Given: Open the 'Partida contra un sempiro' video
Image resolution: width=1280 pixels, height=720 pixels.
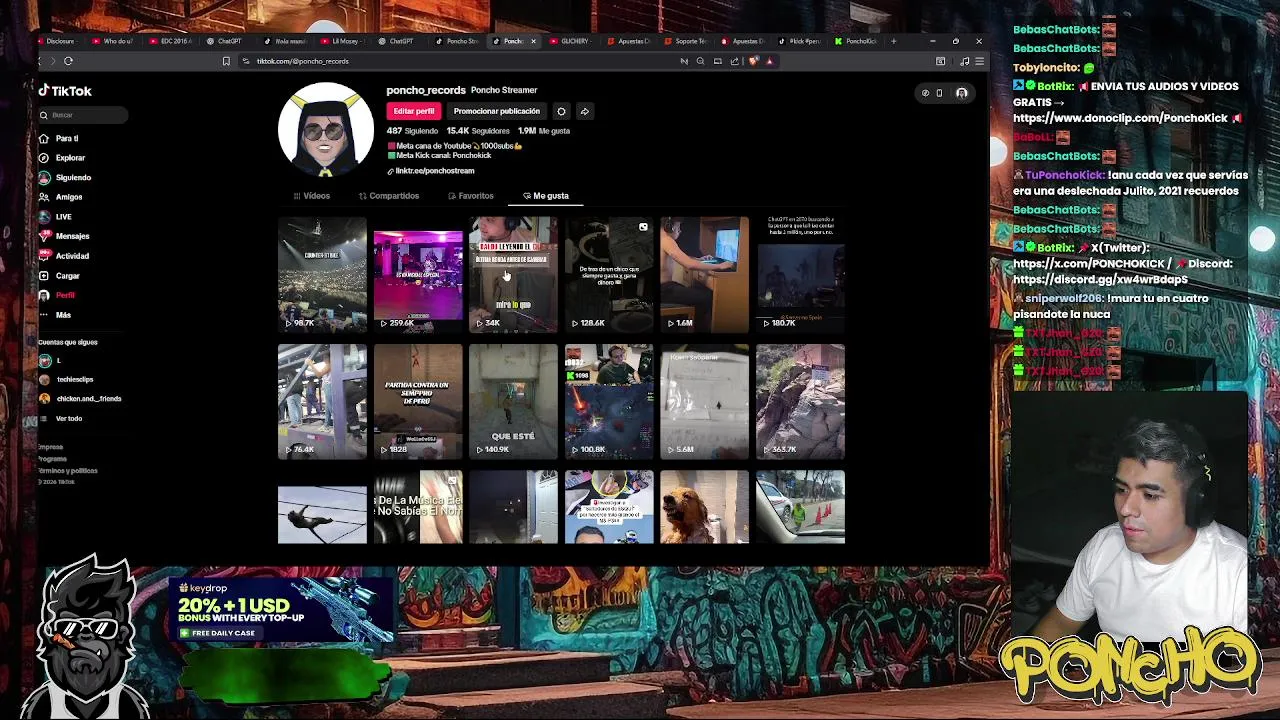Looking at the screenshot, I should click(418, 401).
